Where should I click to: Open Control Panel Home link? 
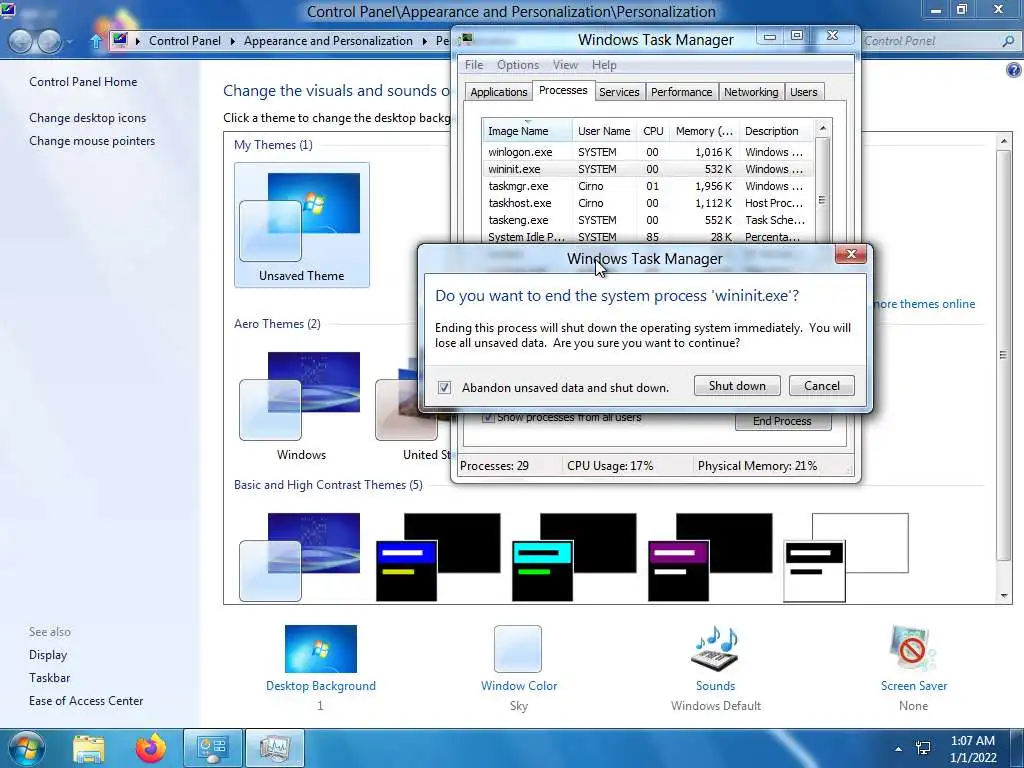[83, 82]
